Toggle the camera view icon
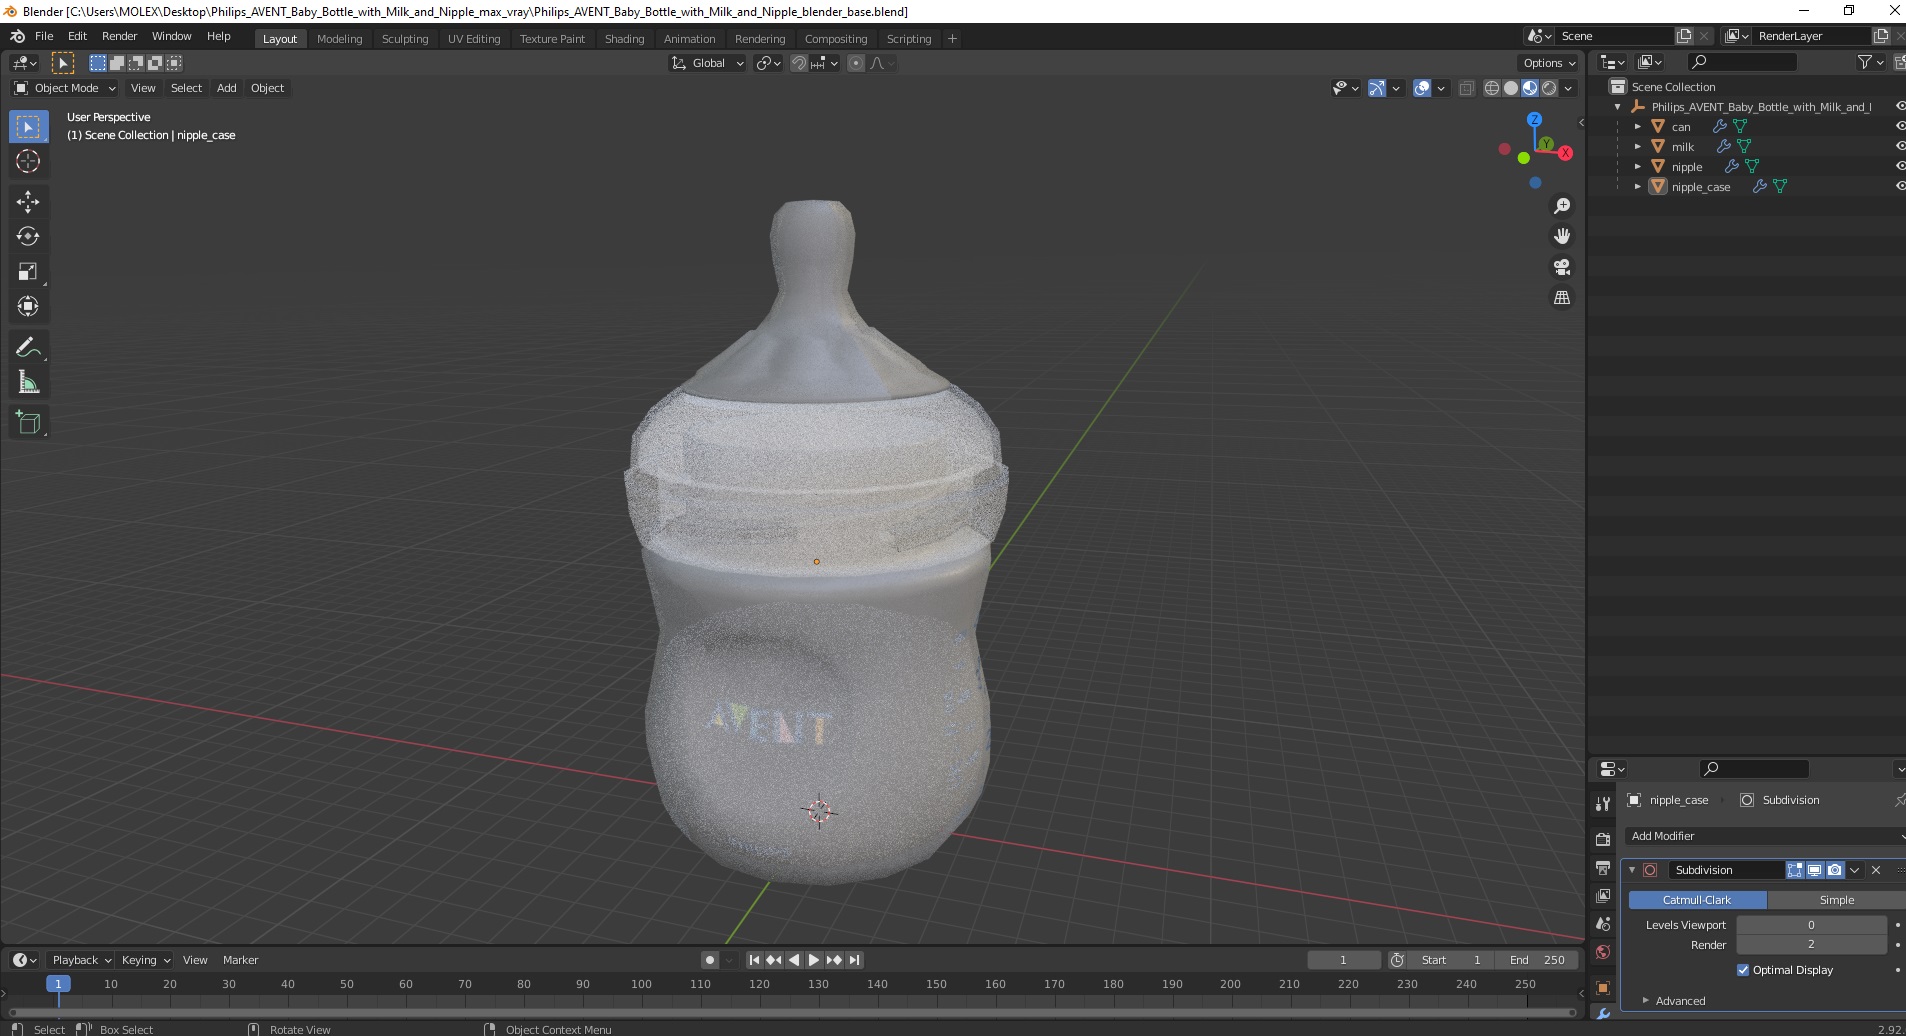Image resolution: width=1906 pixels, height=1036 pixels. pyautogui.click(x=1562, y=267)
